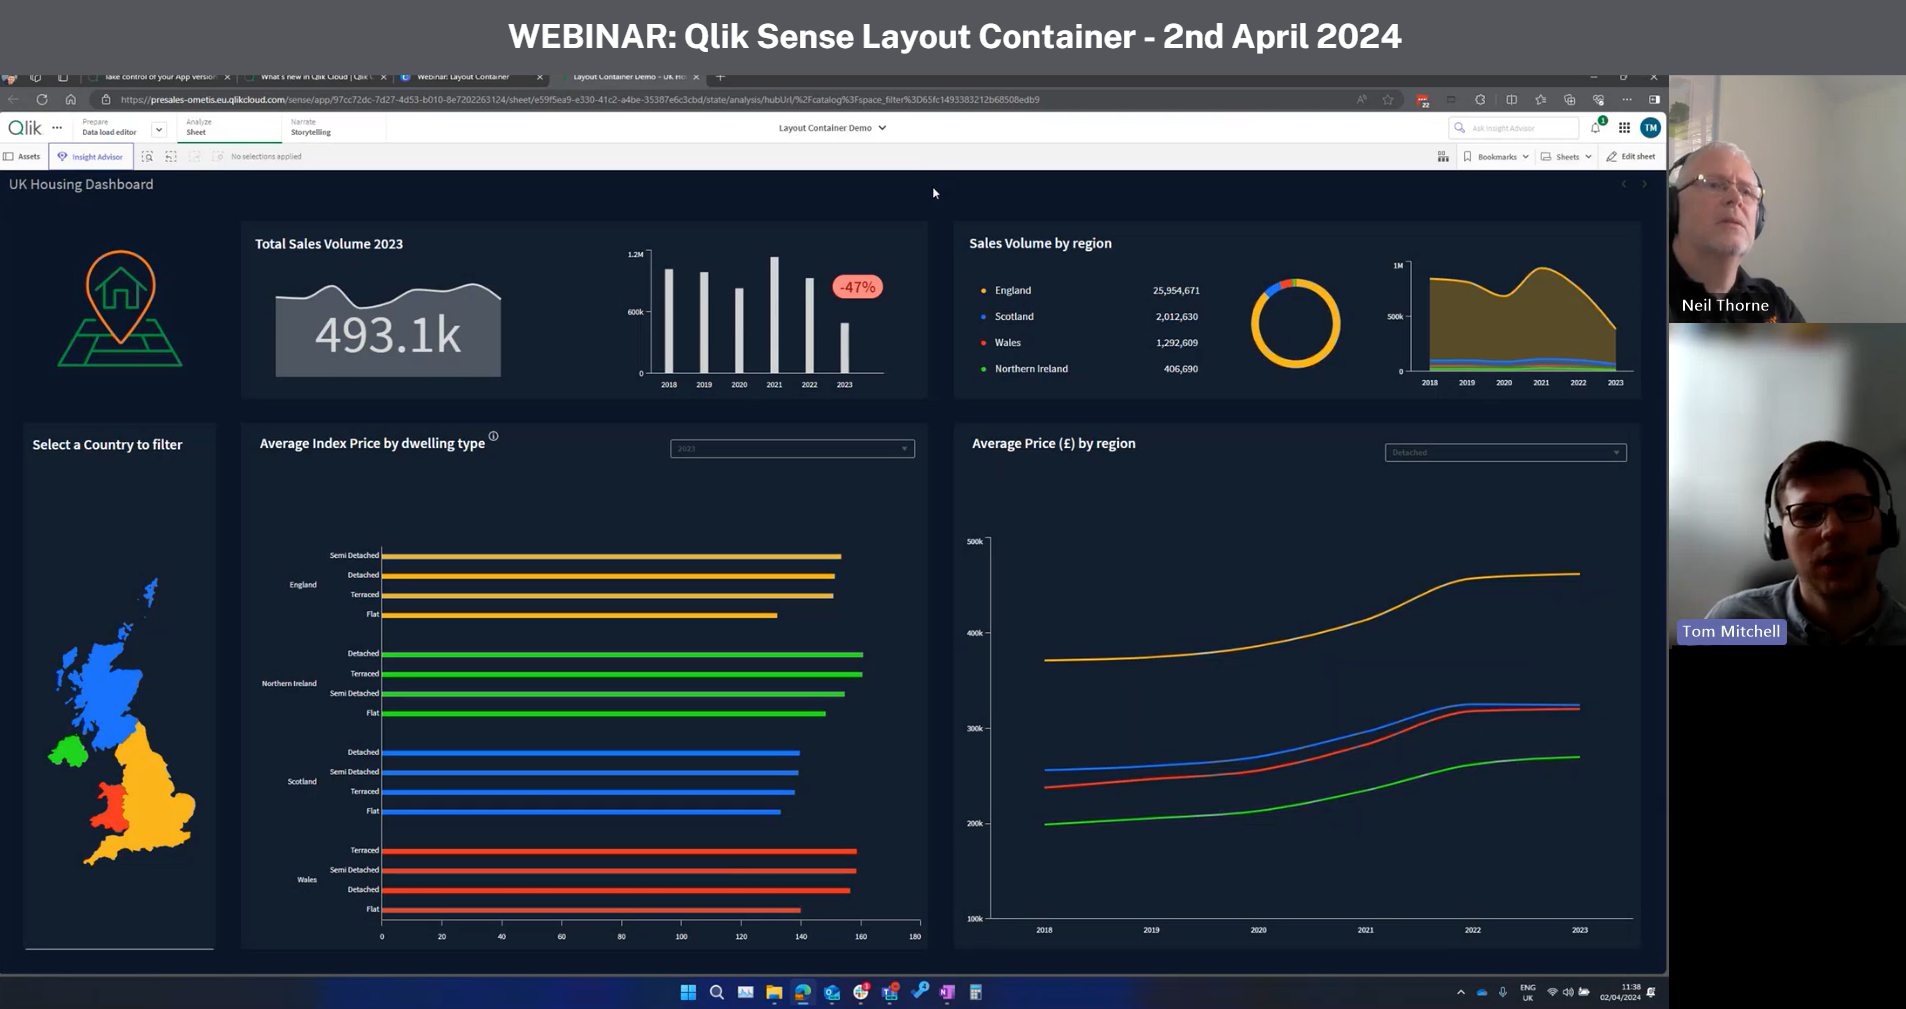Image resolution: width=1906 pixels, height=1009 pixels.
Task: Open the Detached dwelling type dropdown
Action: [x=1505, y=453]
